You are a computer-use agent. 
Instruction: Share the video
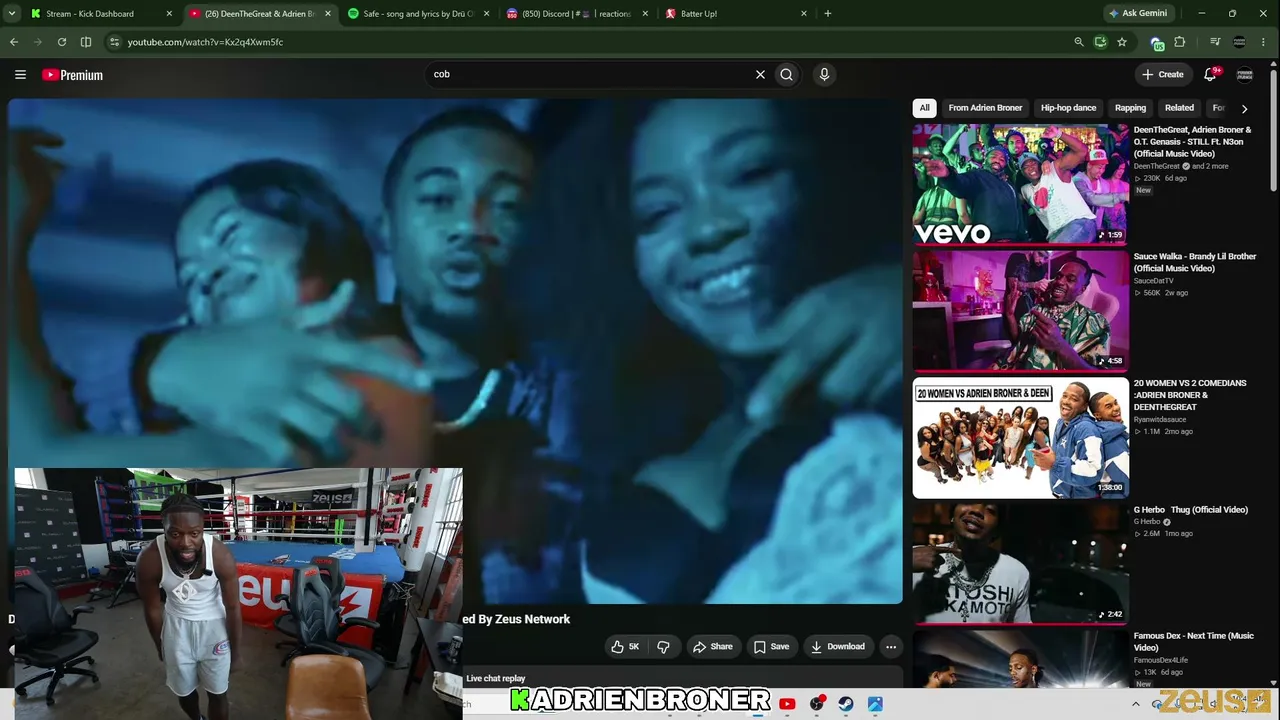(713, 647)
